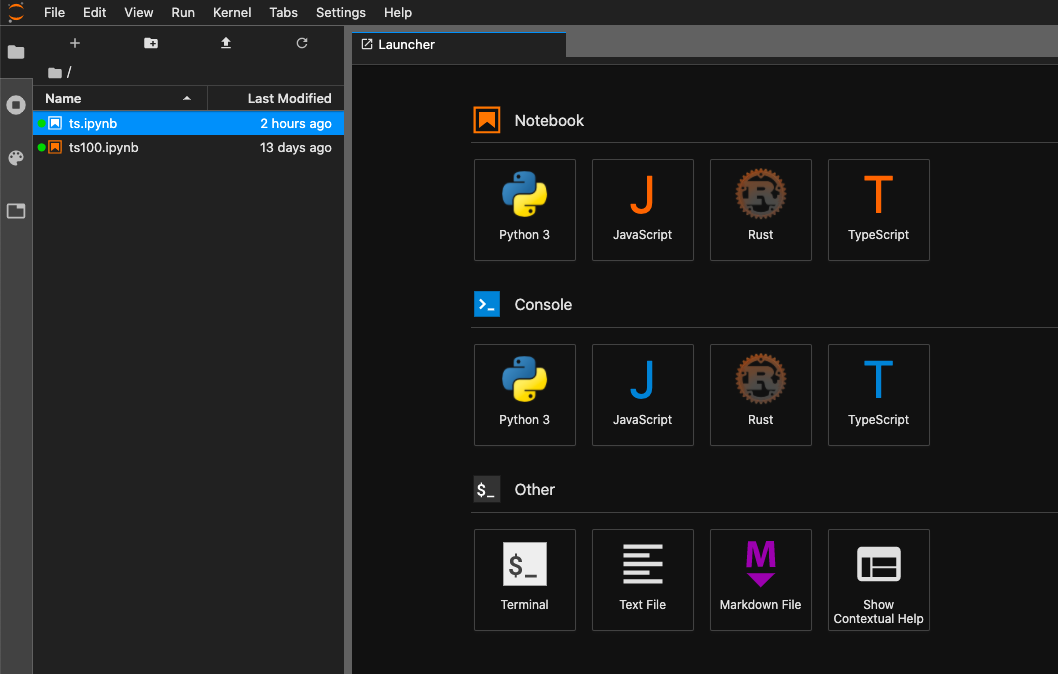The height and width of the screenshot is (674, 1058).
Task: Open a new Terminal
Action: tap(524, 579)
